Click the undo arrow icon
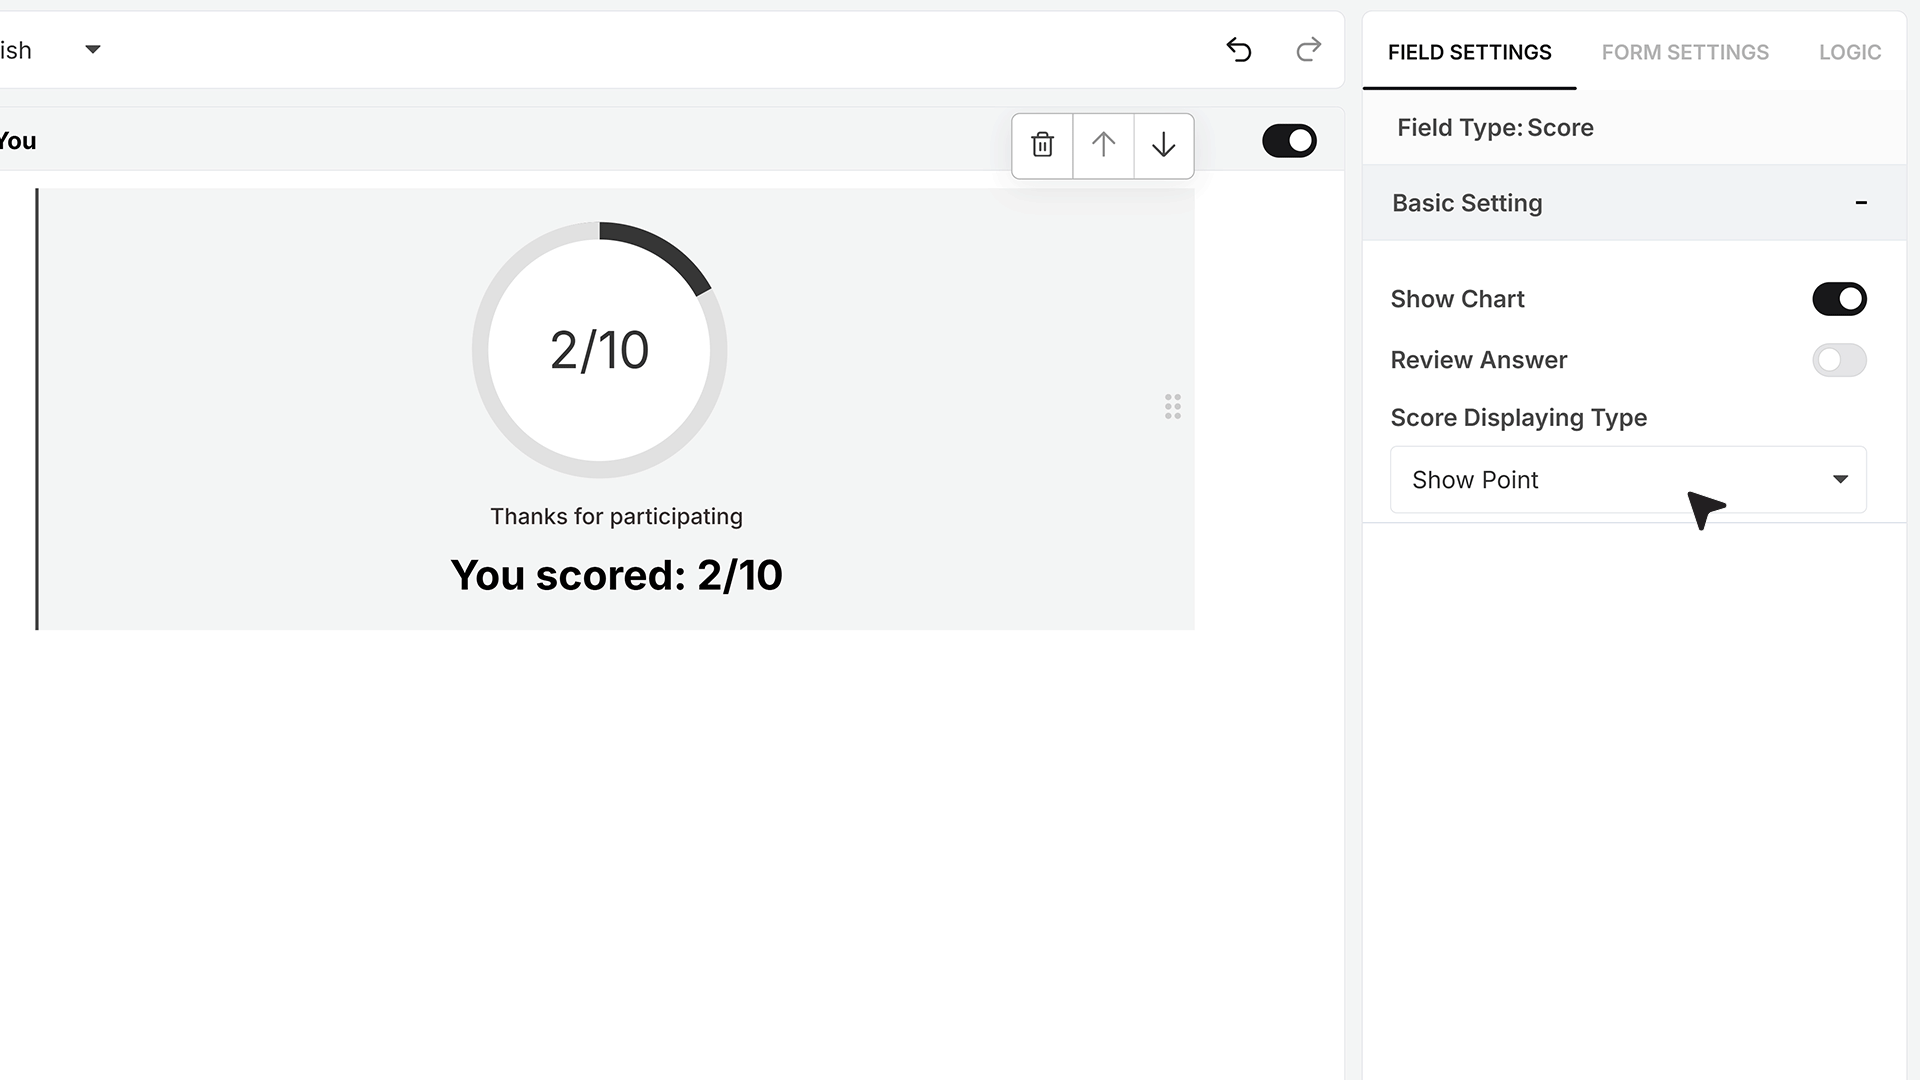 click(1239, 50)
